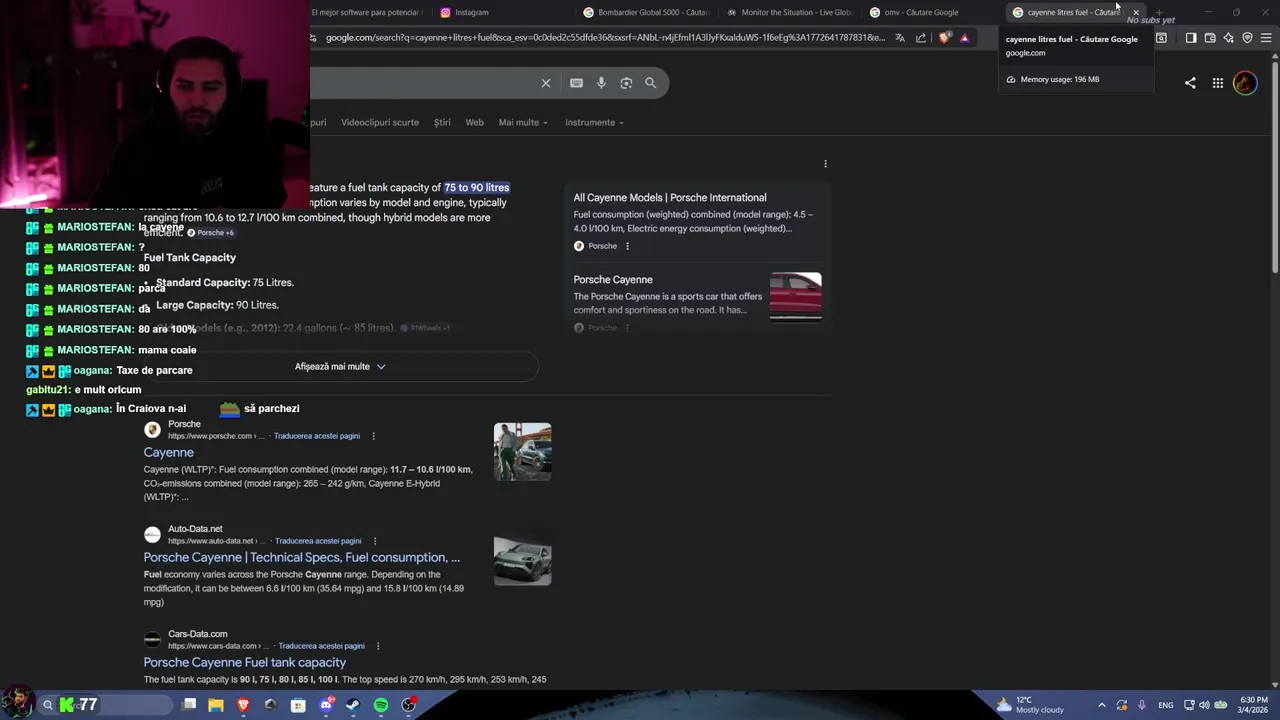Switch to Monitor the Situation tab

point(790,12)
